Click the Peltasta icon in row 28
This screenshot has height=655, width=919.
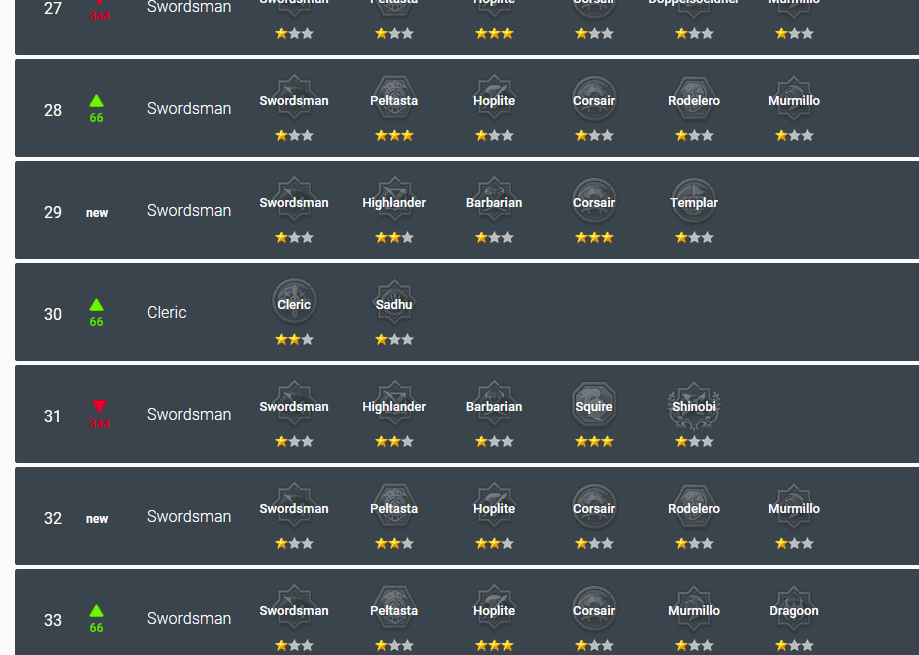pos(394,98)
